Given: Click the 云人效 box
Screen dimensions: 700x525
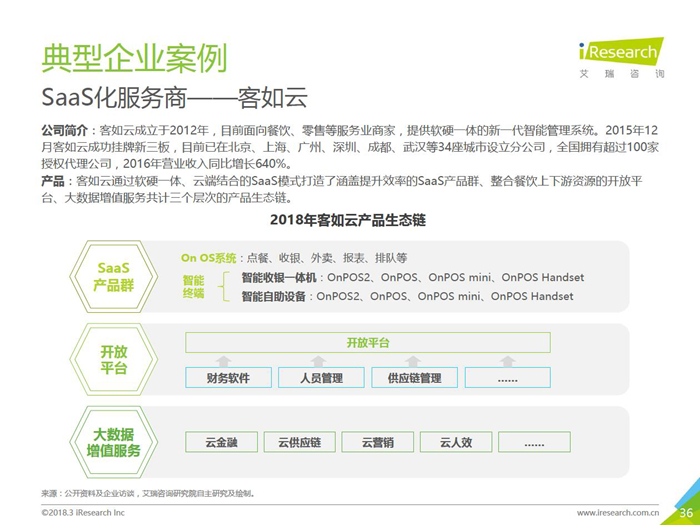Looking at the screenshot, I should [456, 442].
